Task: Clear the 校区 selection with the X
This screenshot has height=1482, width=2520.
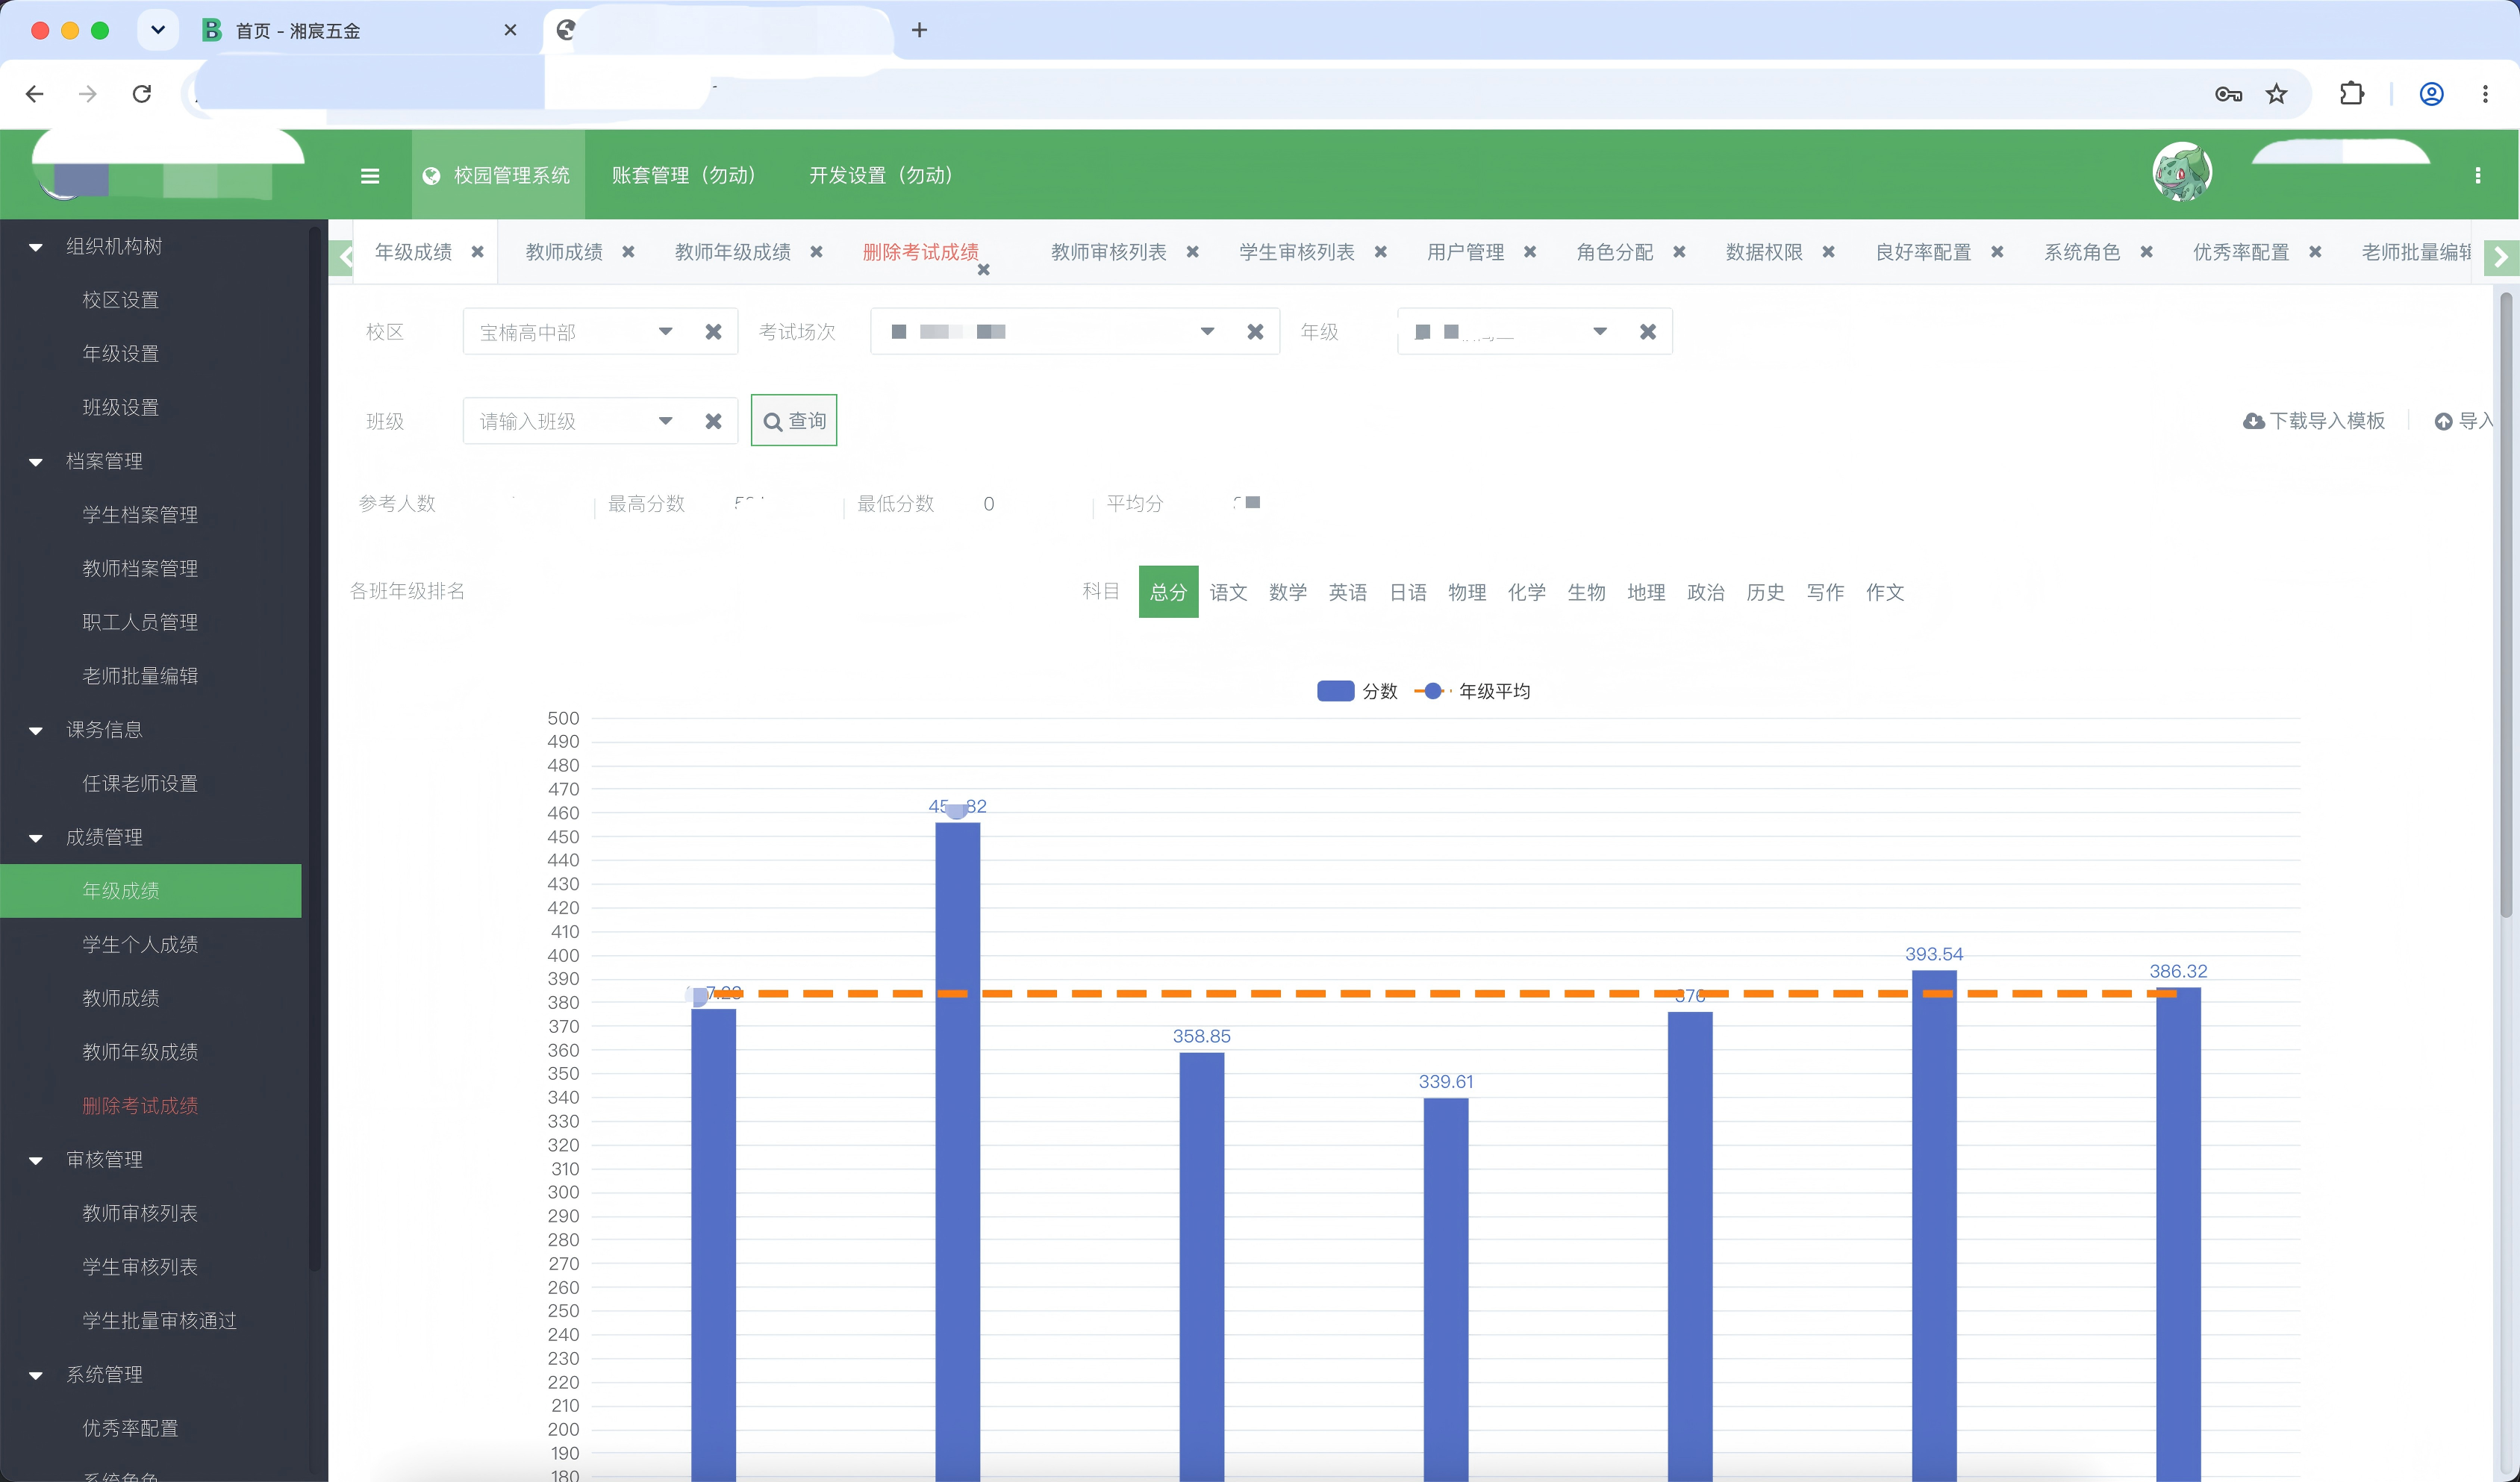Action: [713, 332]
